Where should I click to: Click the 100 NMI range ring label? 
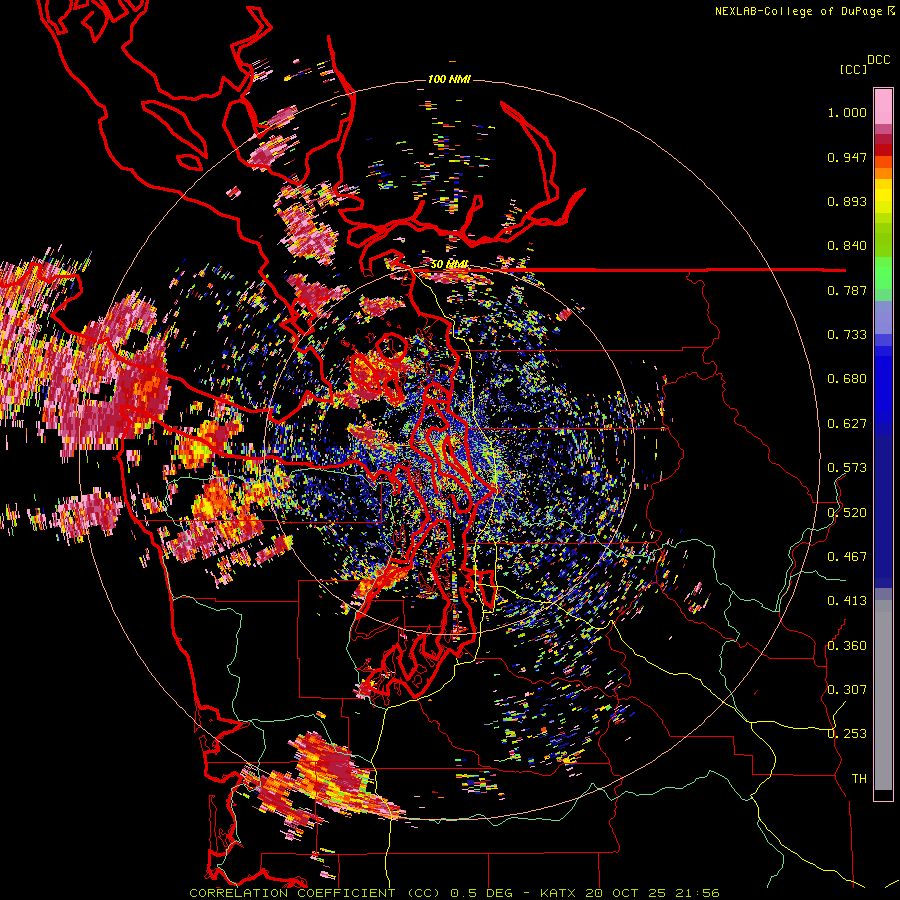[449, 79]
